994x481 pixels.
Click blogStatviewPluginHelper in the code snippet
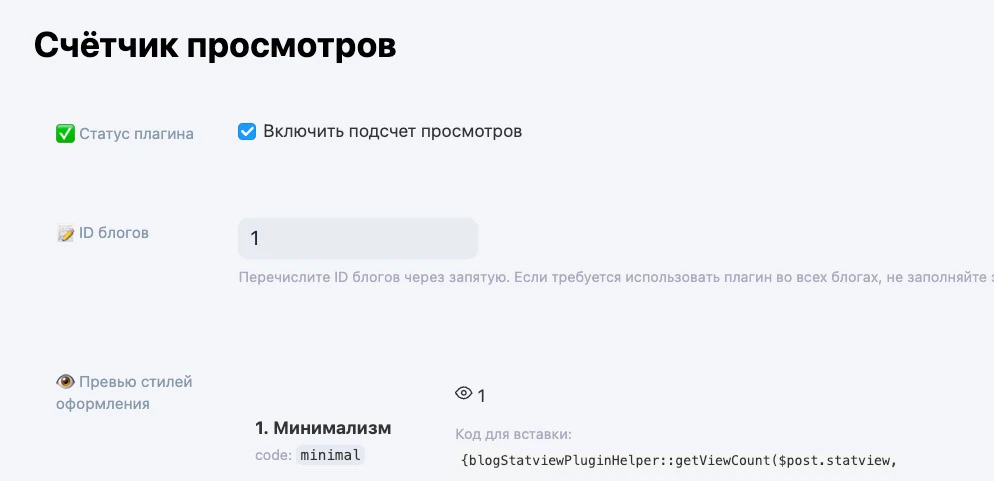[x=558, y=459]
